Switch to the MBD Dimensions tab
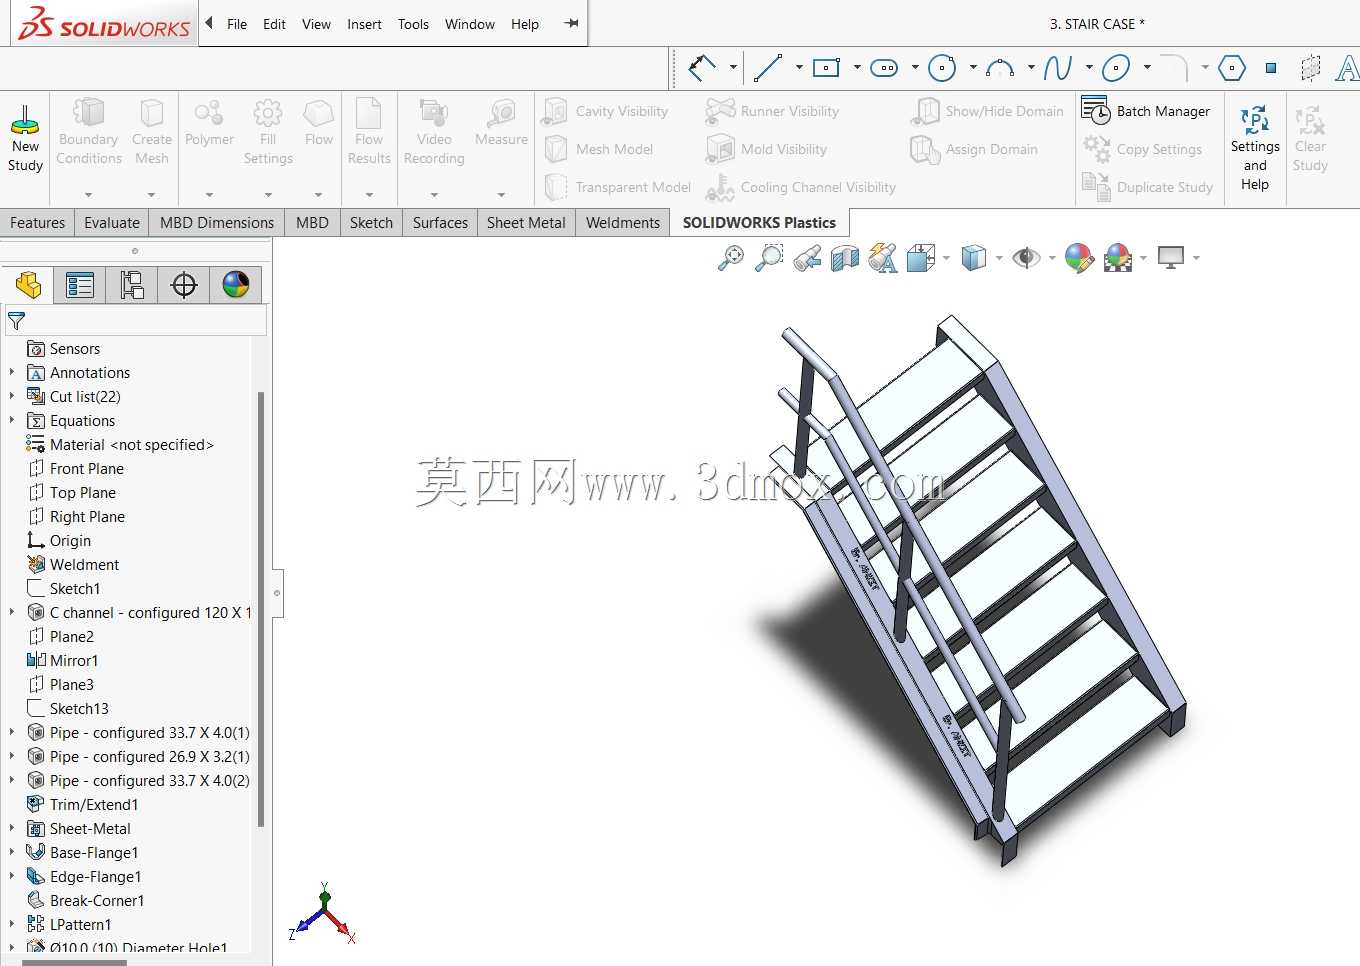 [x=217, y=223]
